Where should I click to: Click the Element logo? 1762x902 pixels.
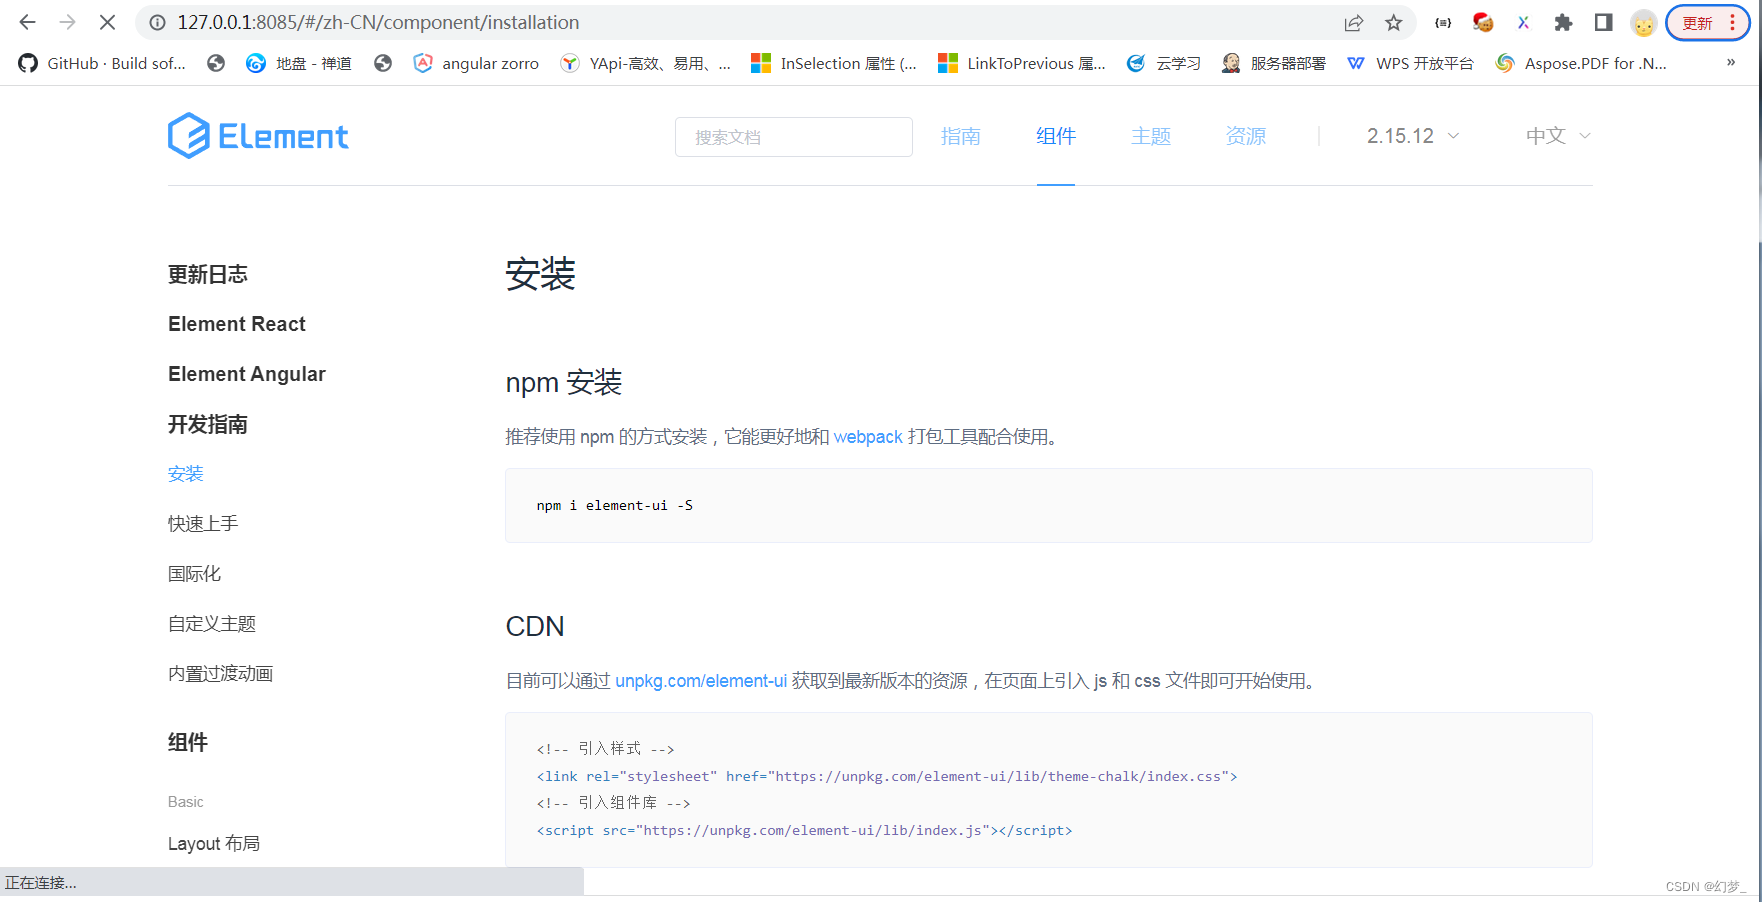pos(258,136)
